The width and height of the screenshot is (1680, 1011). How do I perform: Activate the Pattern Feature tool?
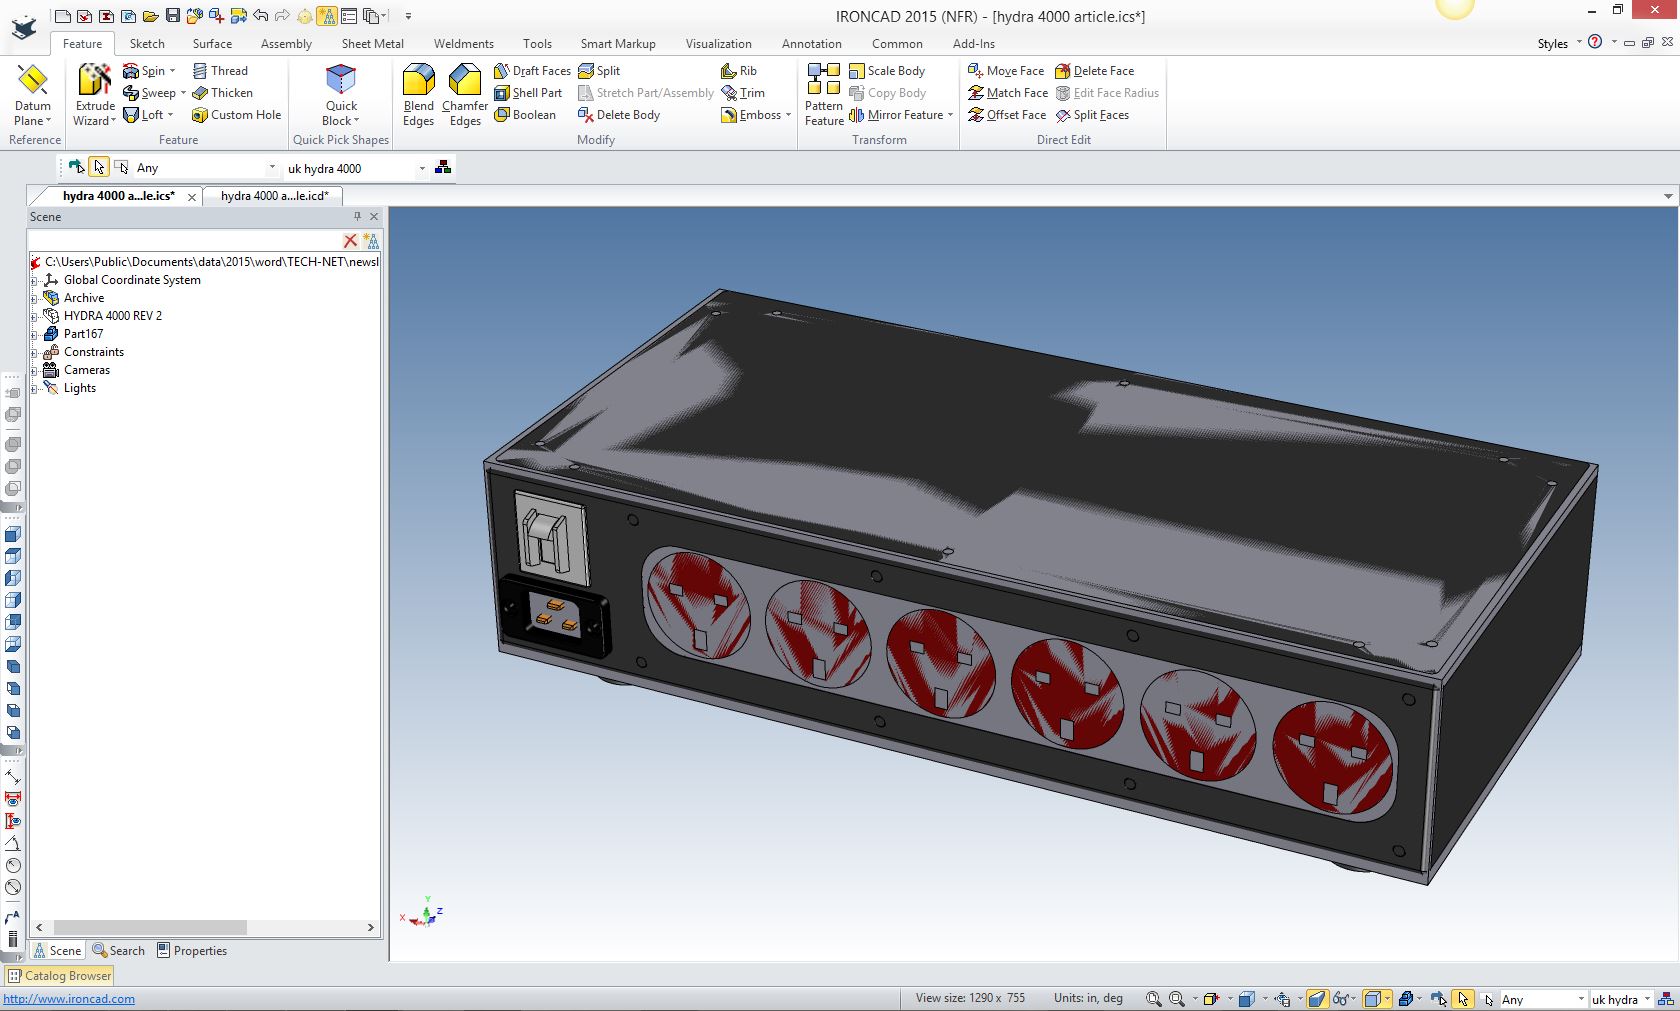(x=824, y=94)
